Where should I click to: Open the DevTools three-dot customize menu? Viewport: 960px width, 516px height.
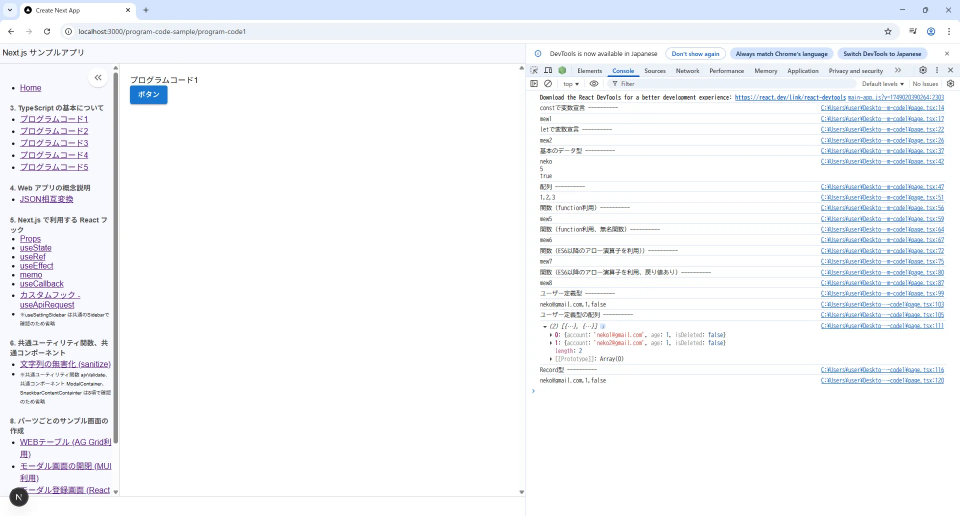(x=937, y=70)
